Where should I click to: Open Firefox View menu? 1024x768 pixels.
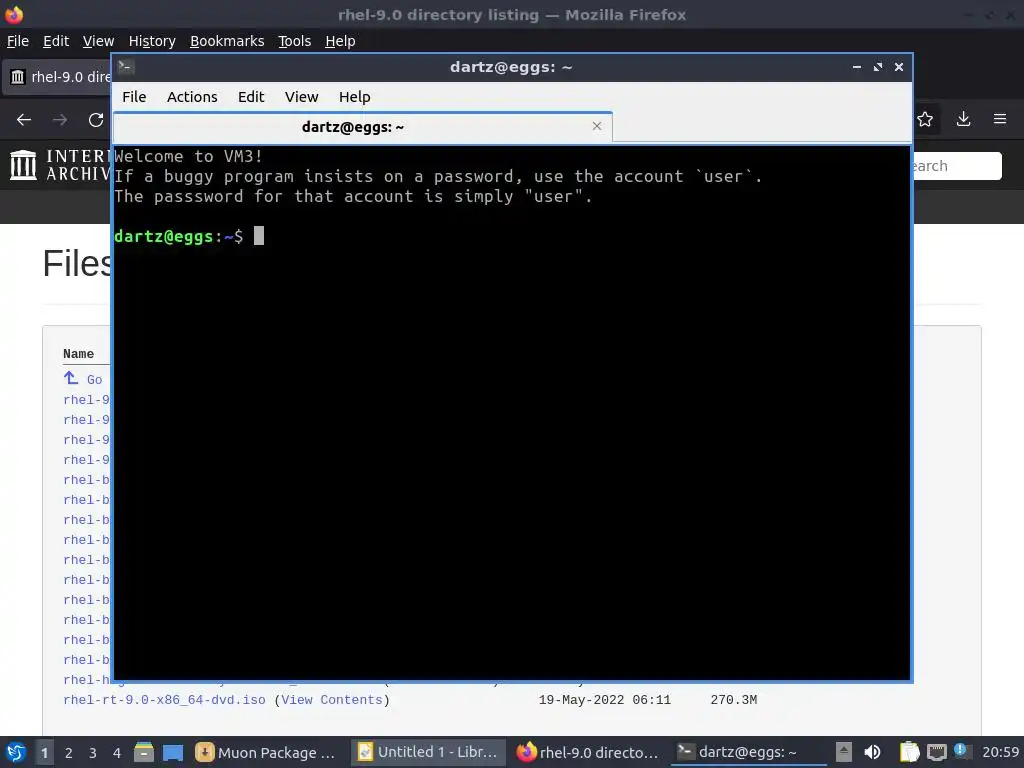click(98, 41)
